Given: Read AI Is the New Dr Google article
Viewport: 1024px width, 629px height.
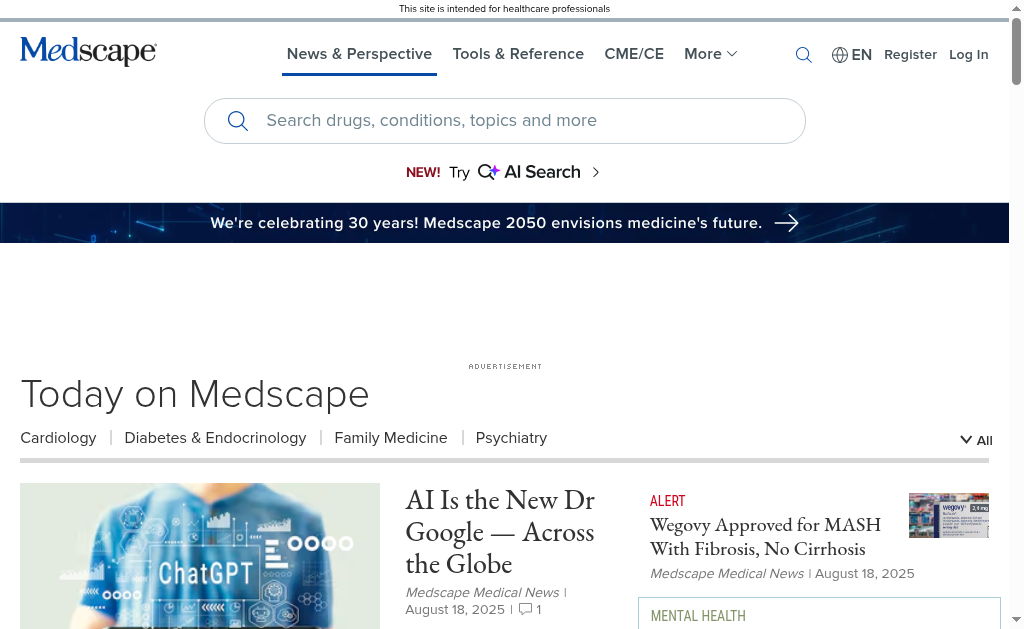Looking at the screenshot, I should (x=500, y=532).
